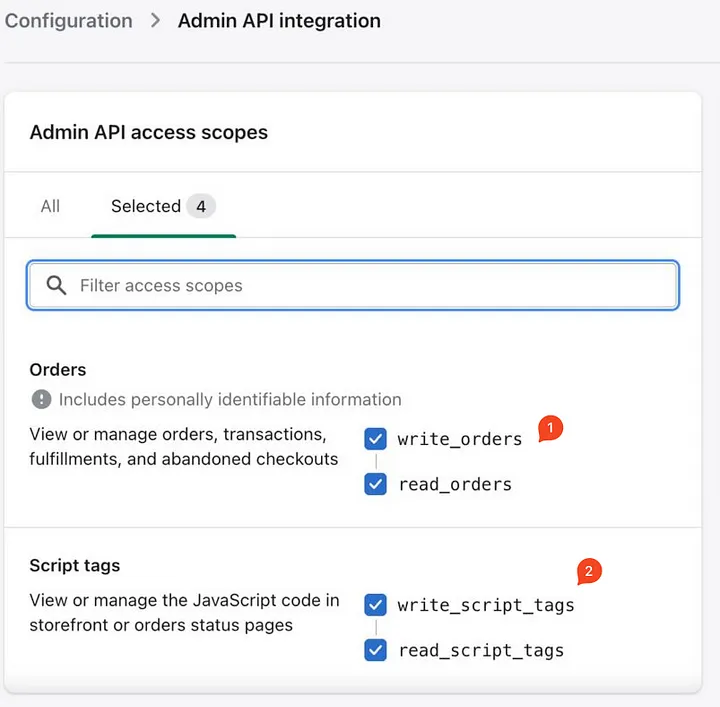Click the breadcrumb chevron after Configuration
720x707 pixels.
click(x=155, y=21)
